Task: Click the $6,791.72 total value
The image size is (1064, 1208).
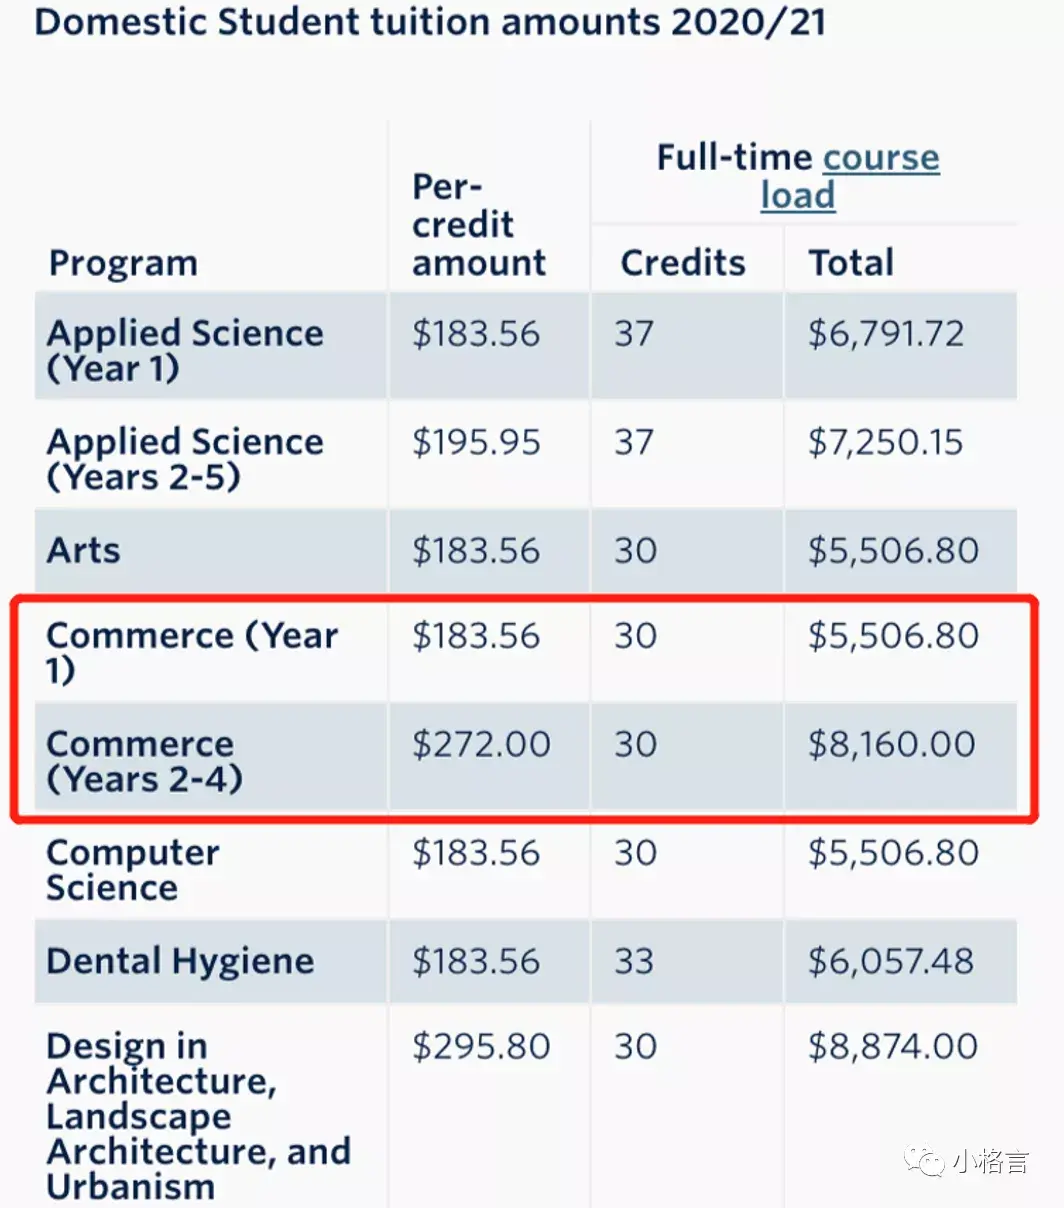Action: point(886,333)
